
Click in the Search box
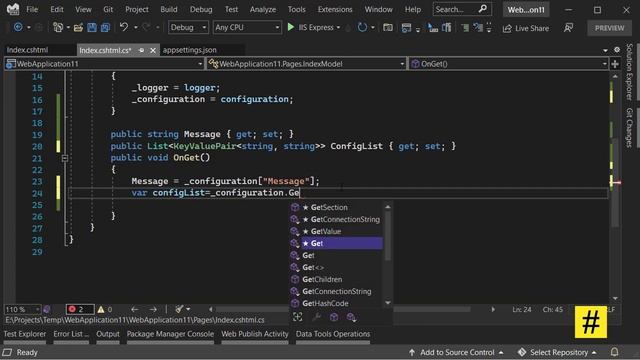tap(462, 9)
